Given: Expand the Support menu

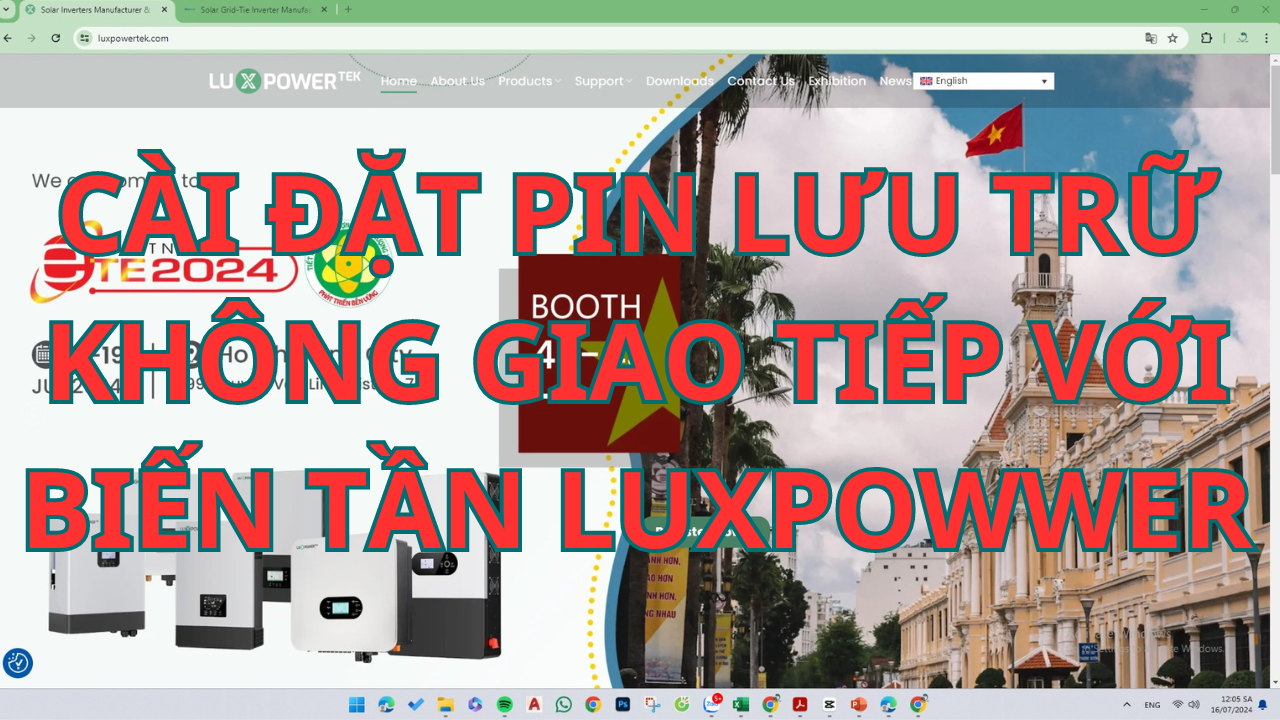Looking at the screenshot, I should point(603,81).
